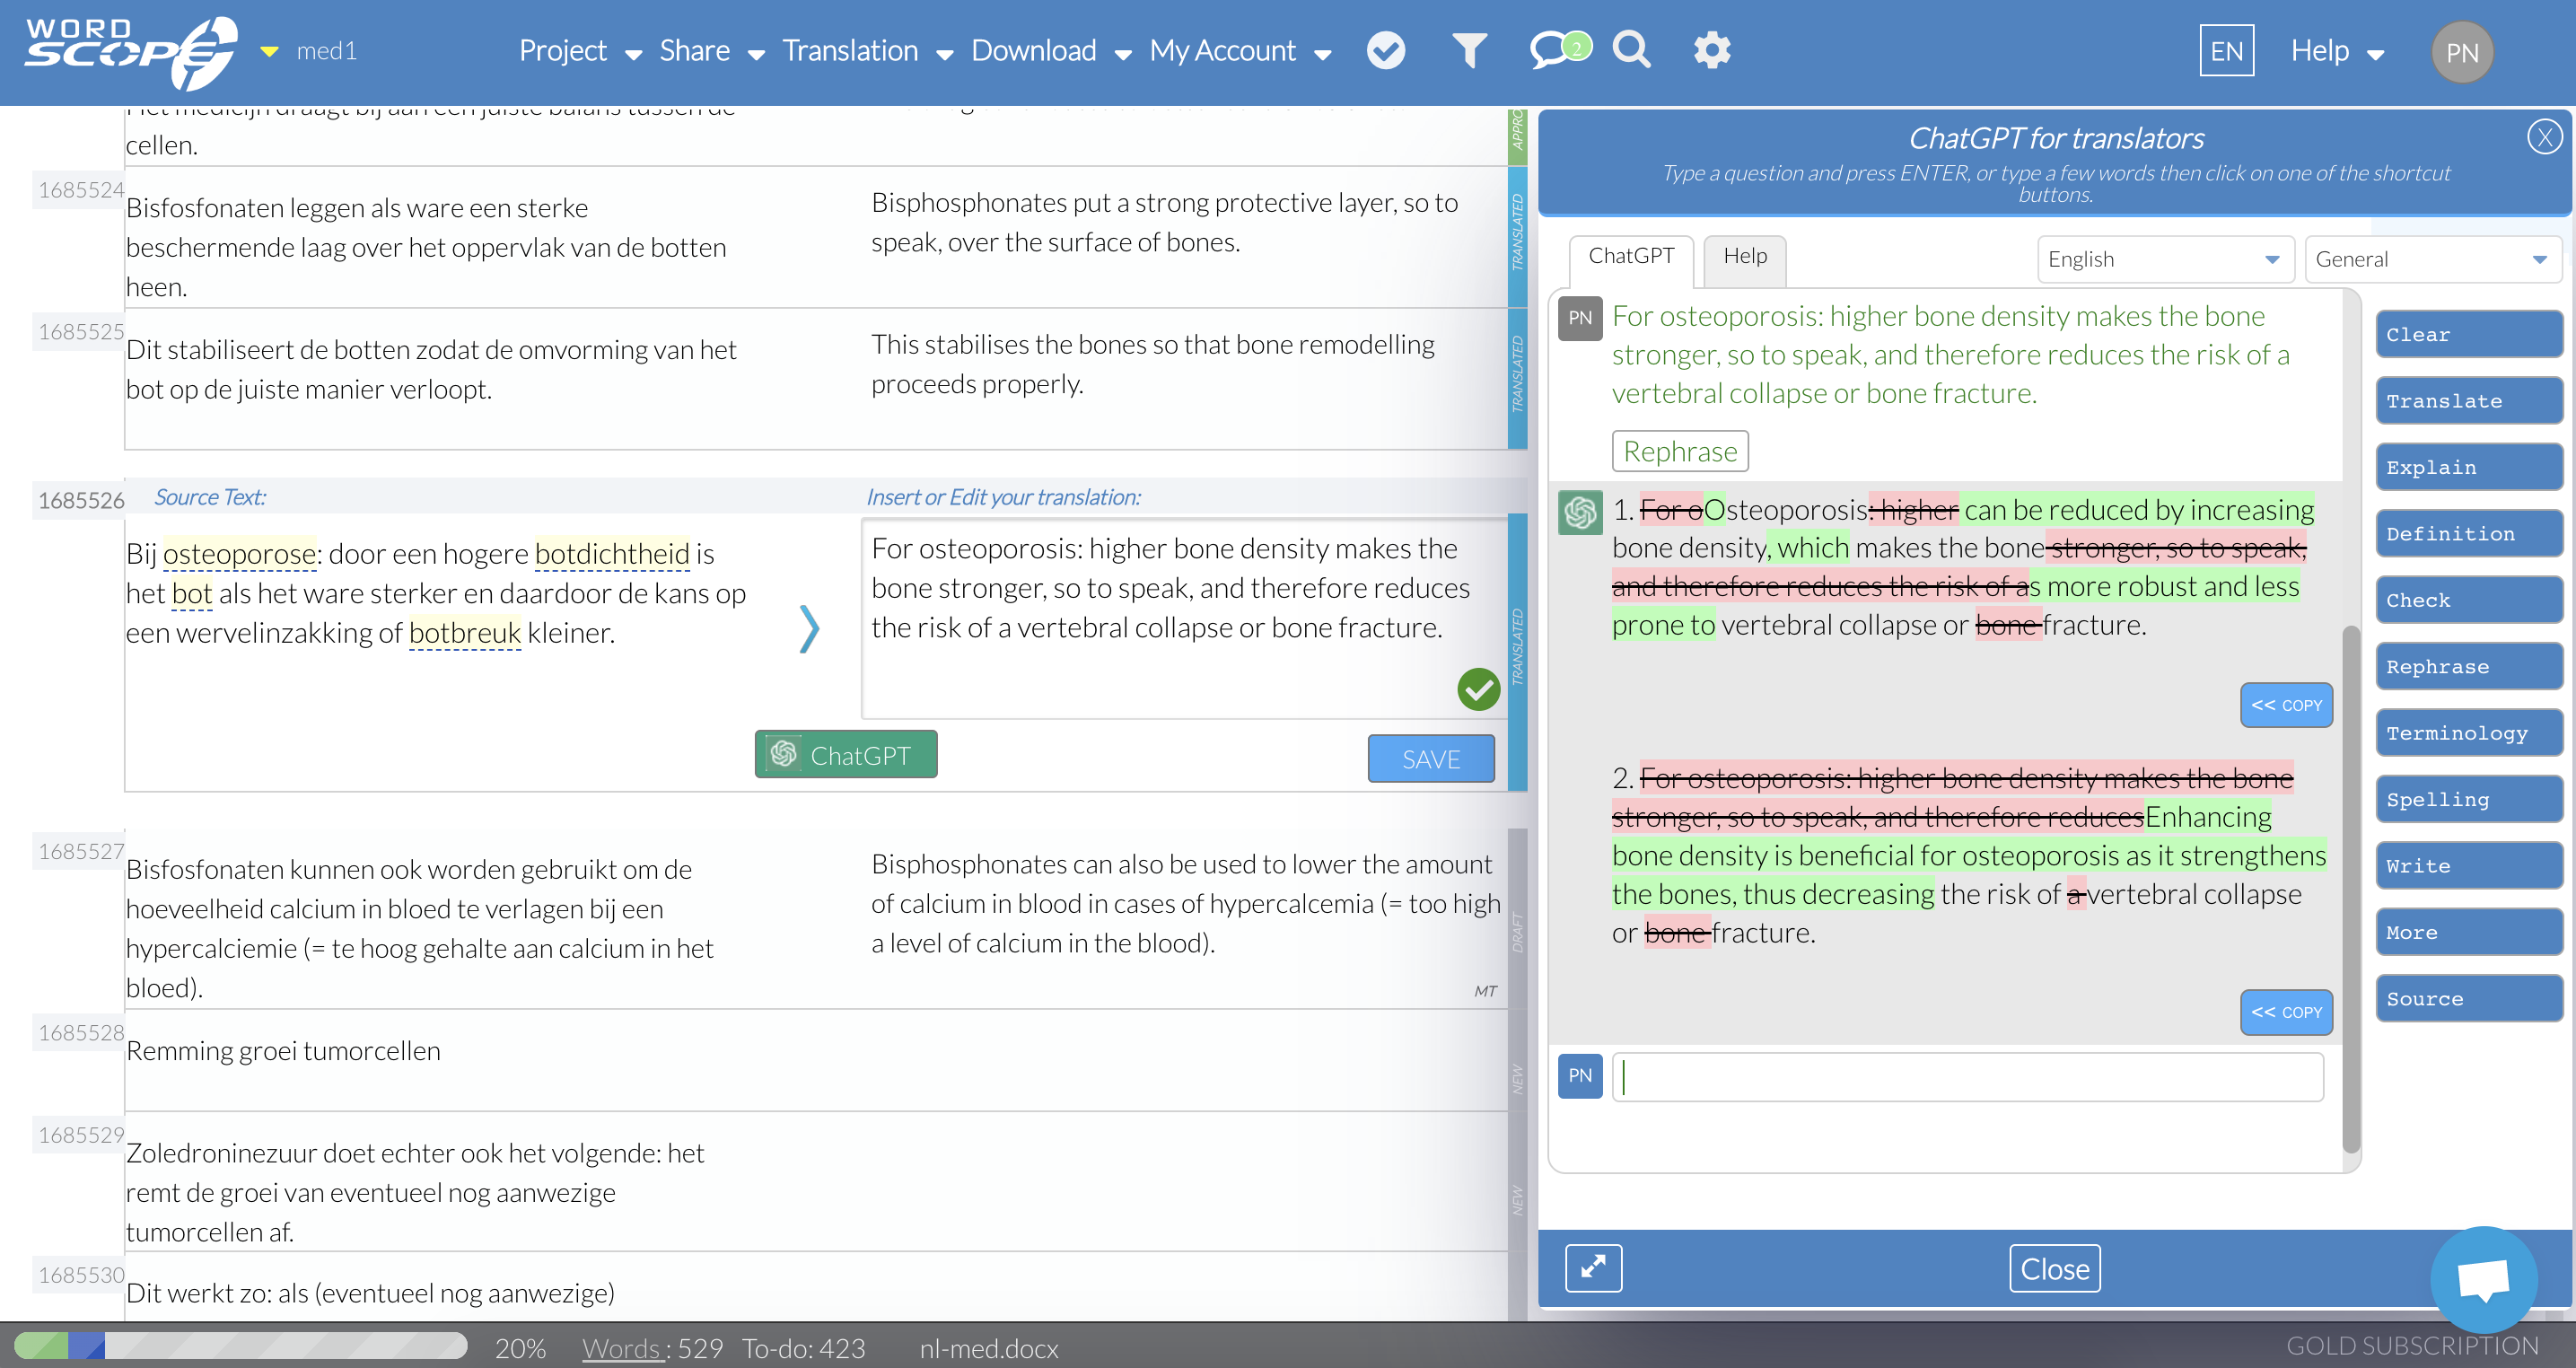Open the General domain dropdown
This screenshot has height=1368, width=2576.
(x=2432, y=260)
